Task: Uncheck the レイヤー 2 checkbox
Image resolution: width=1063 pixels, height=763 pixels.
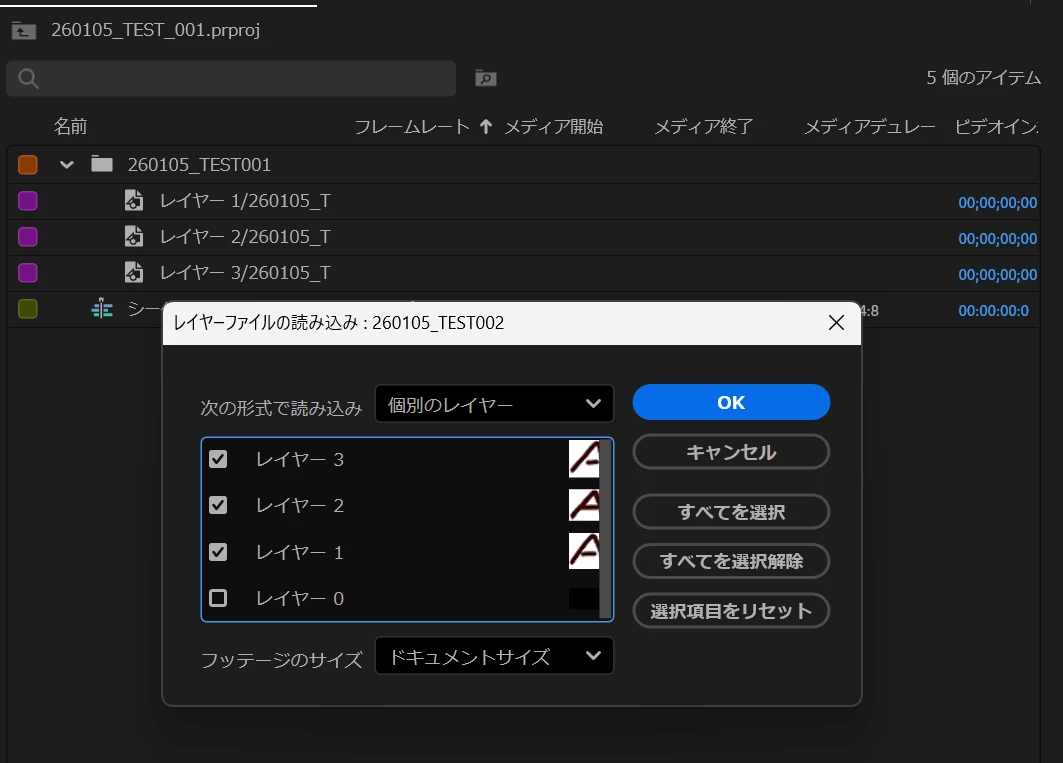Action: (x=218, y=505)
